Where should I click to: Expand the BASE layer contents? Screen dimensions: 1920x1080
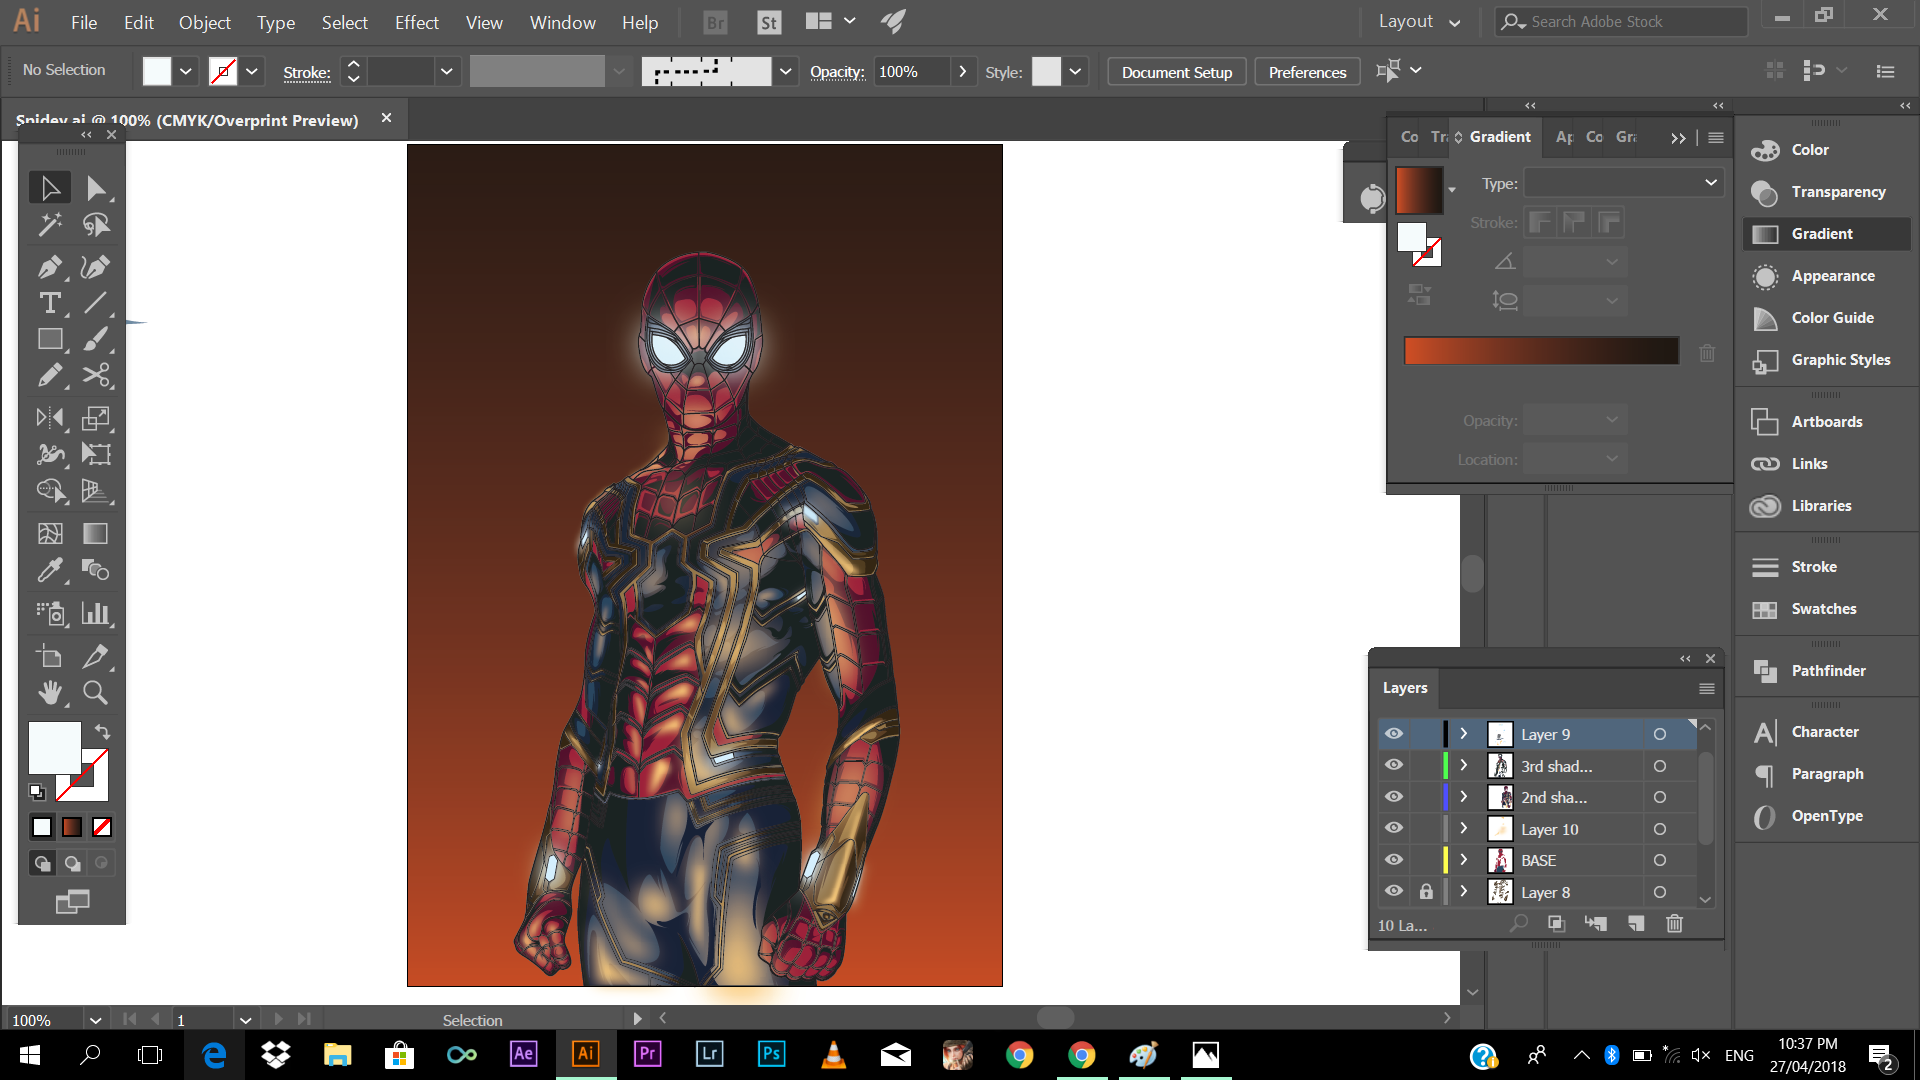coord(1464,860)
